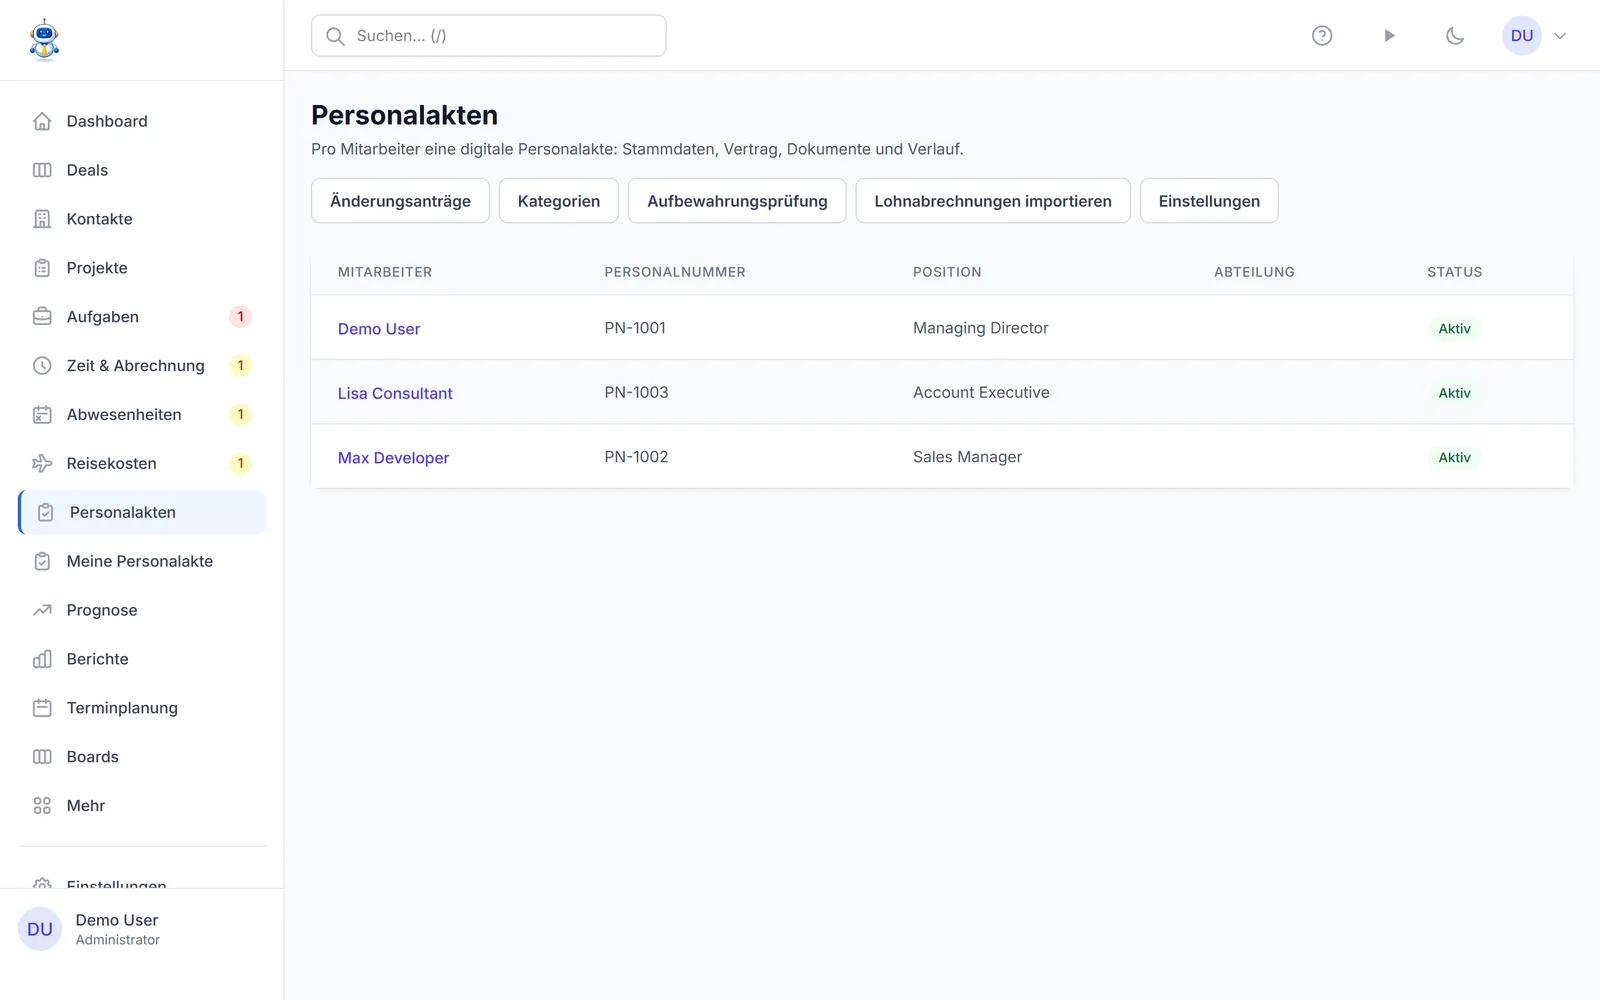
Task: Click the Boards columns icon
Action: (42, 757)
